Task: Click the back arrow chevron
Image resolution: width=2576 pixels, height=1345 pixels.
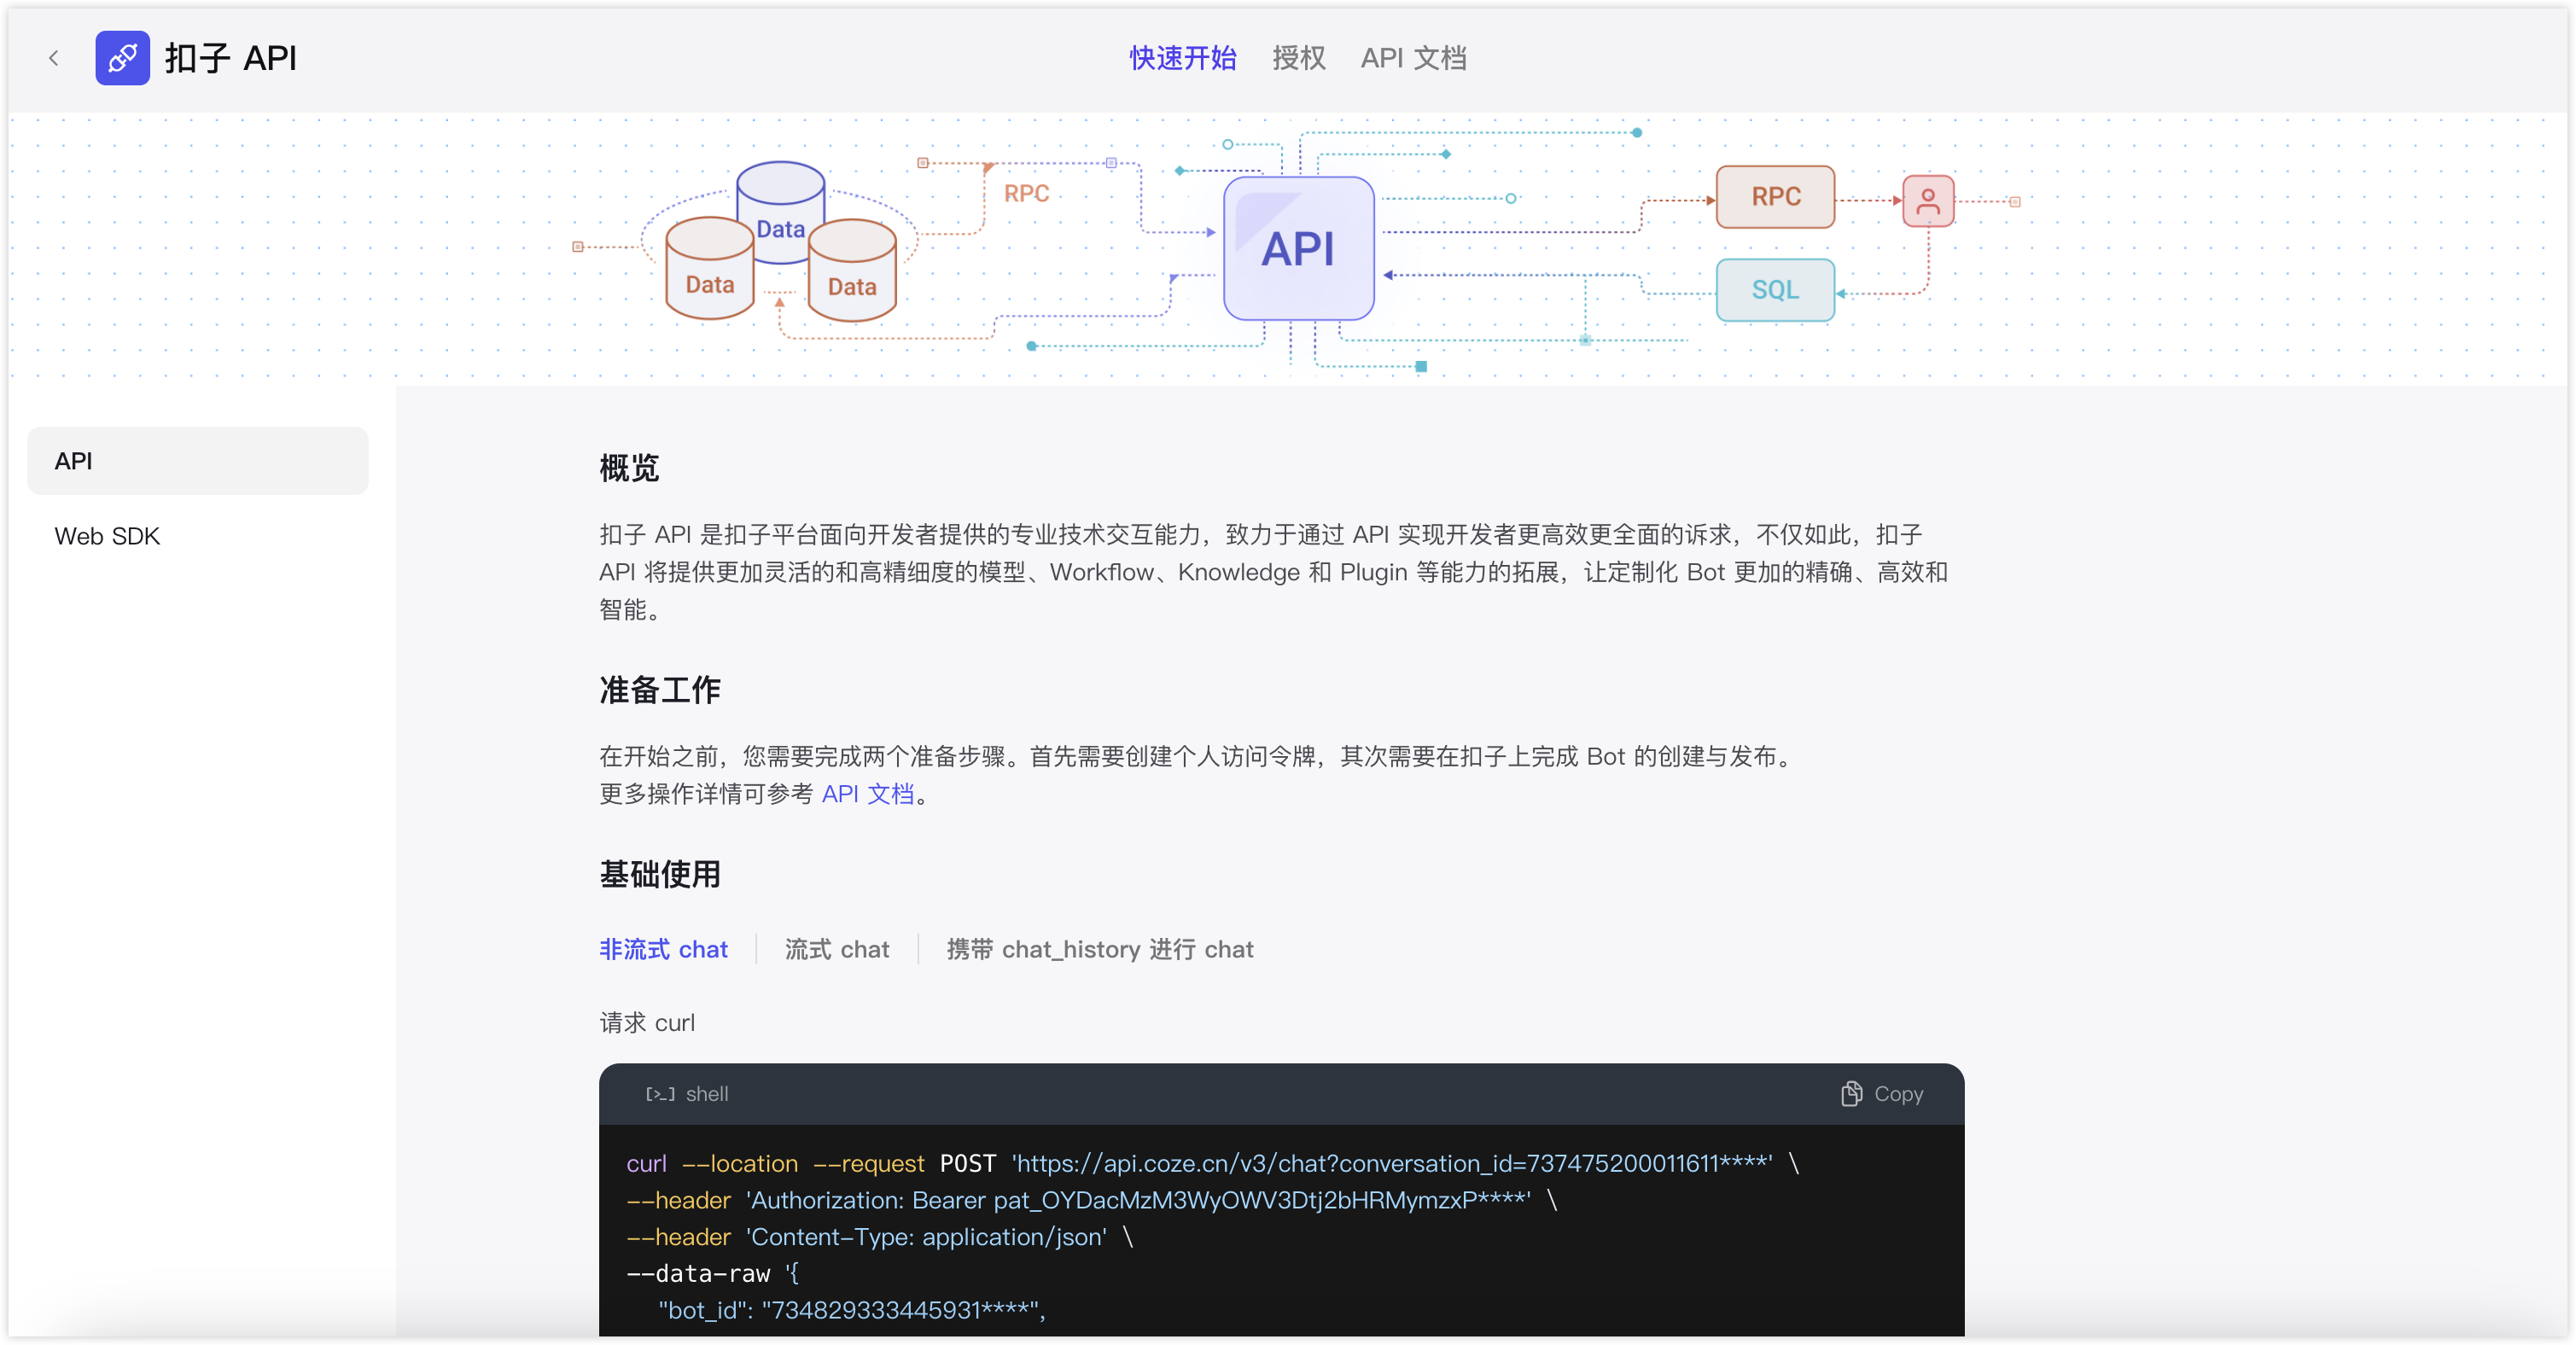Action: click(x=54, y=58)
